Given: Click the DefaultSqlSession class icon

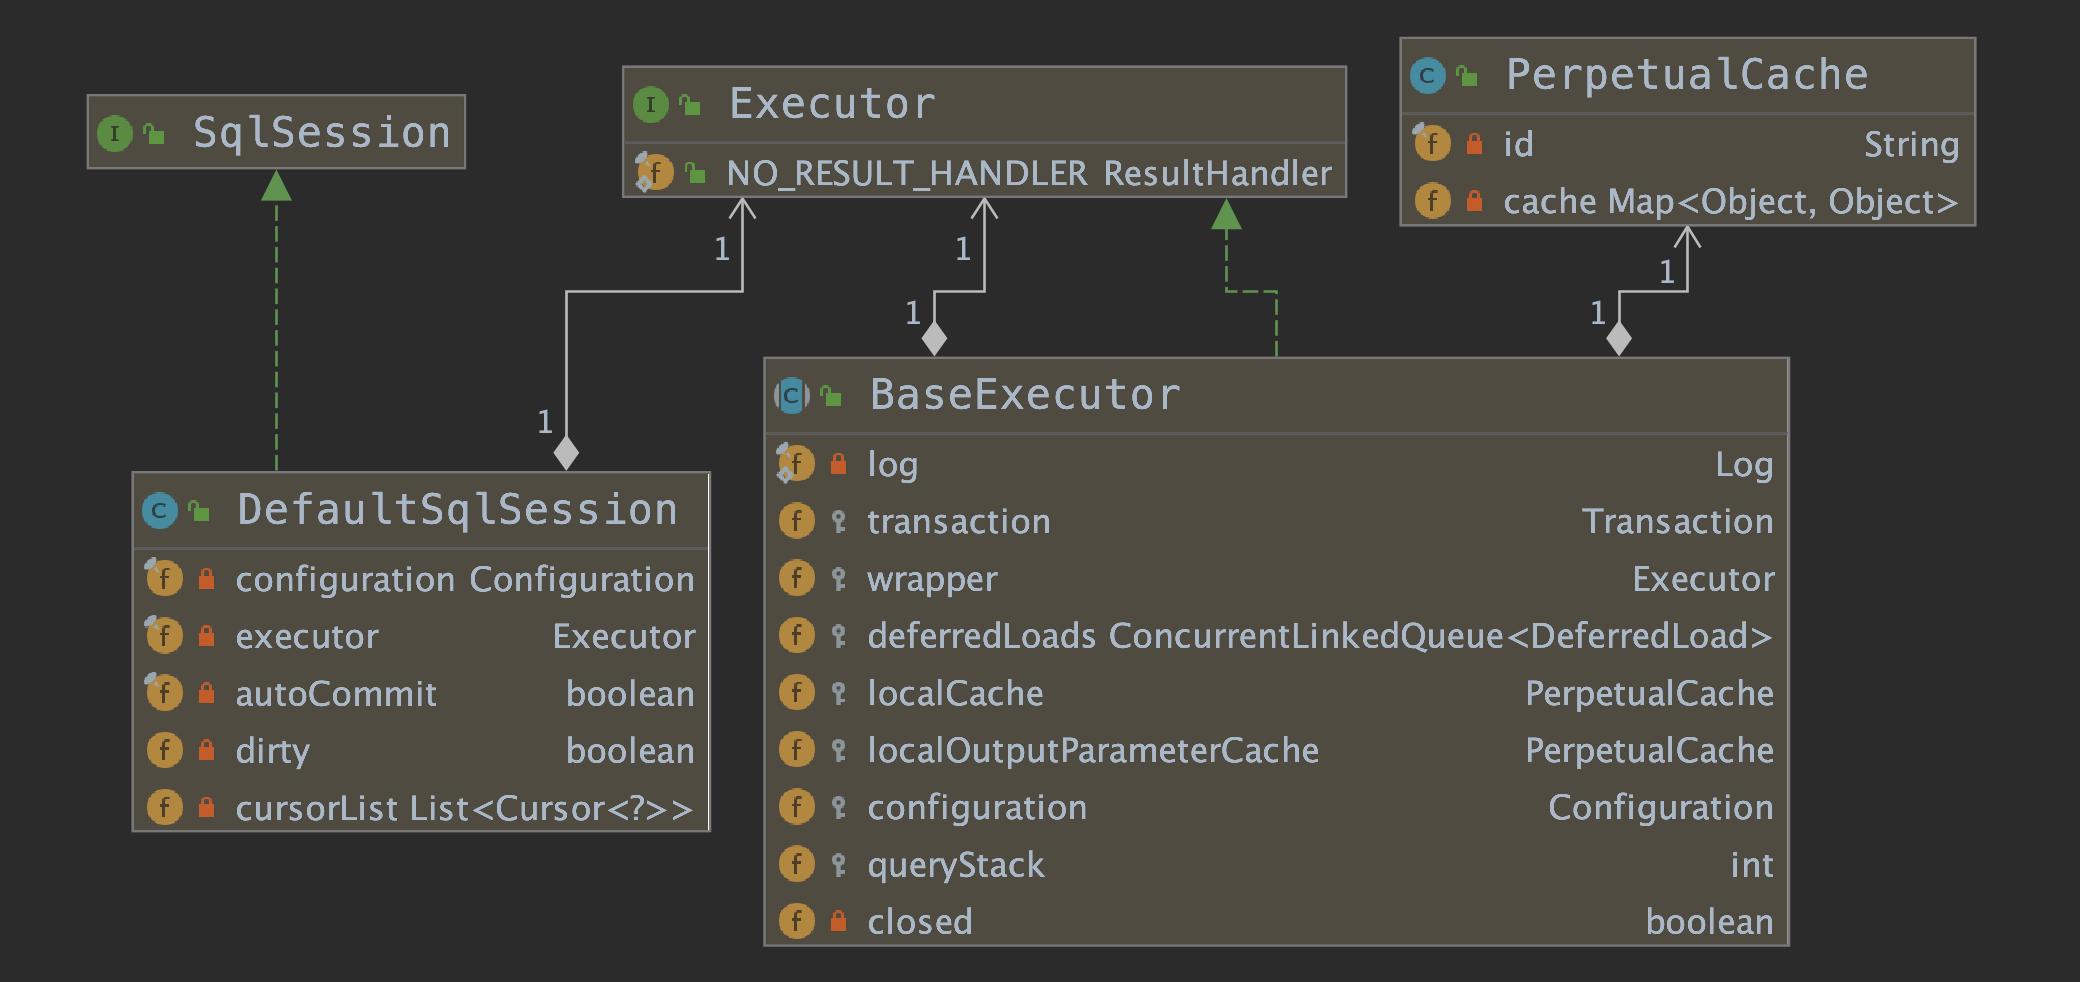Looking at the screenshot, I should [159, 511].
